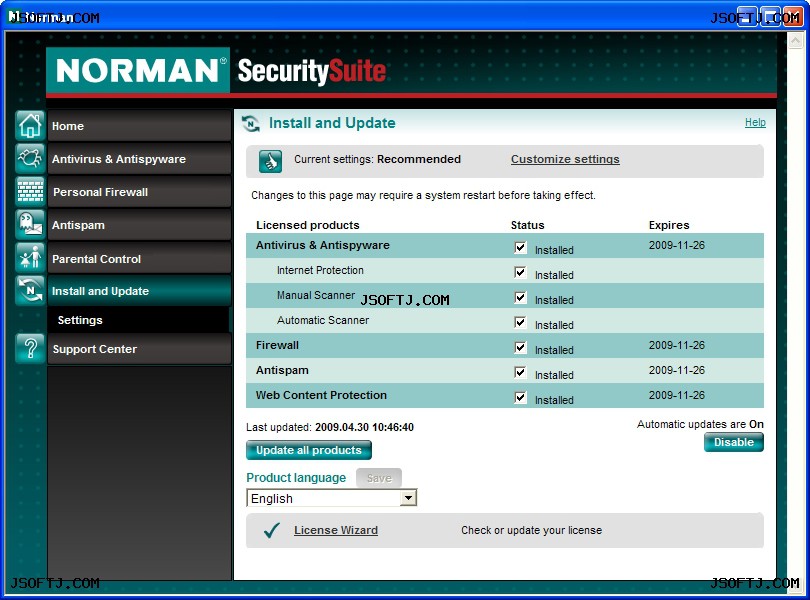
Task: Click the Antivirus & Antispyware bug icon
Action: 30,159
